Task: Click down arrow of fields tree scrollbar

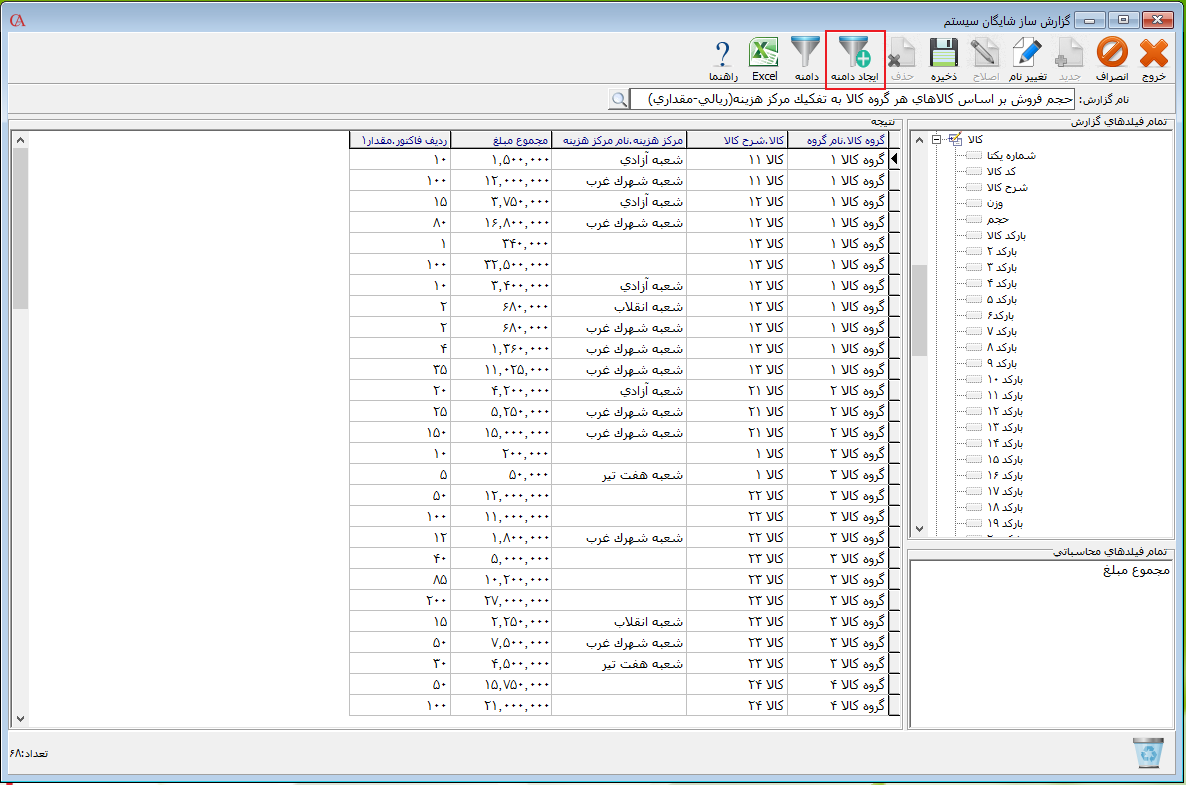Action: tap(919, 529)
